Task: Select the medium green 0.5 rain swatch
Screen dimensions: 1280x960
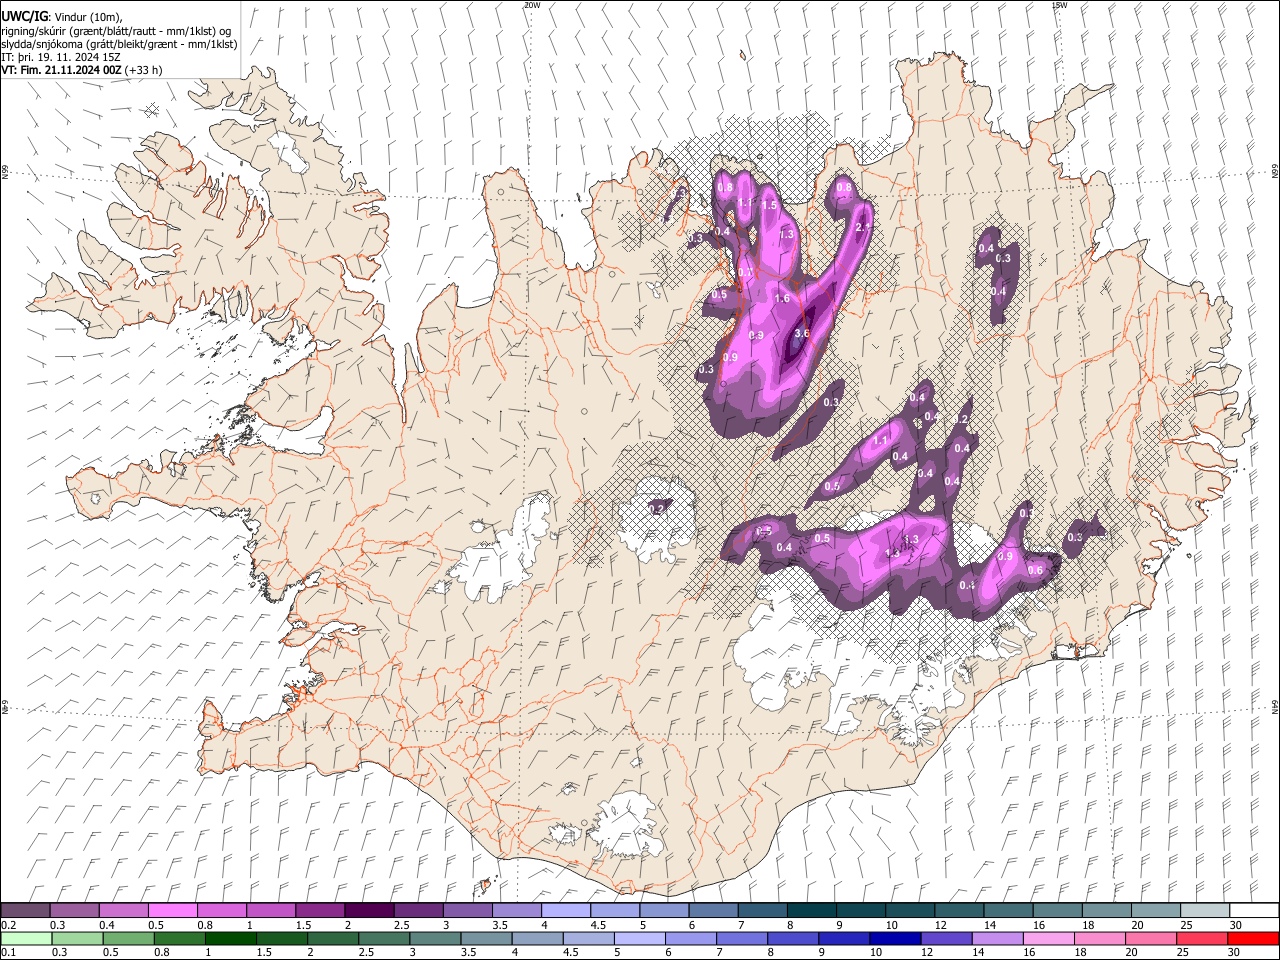Action: coord(127,938)
